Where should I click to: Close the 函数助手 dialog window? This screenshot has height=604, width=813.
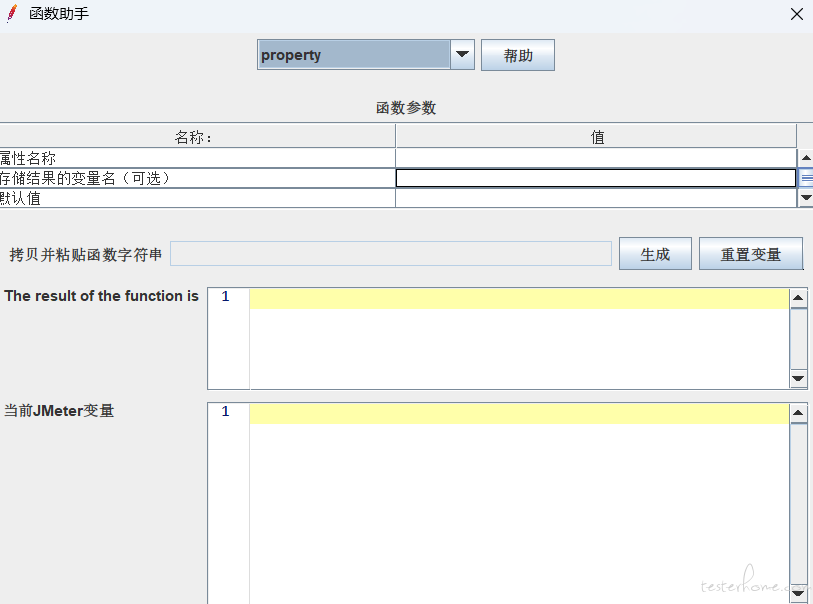pyautogui.click(x=796, y=14)
